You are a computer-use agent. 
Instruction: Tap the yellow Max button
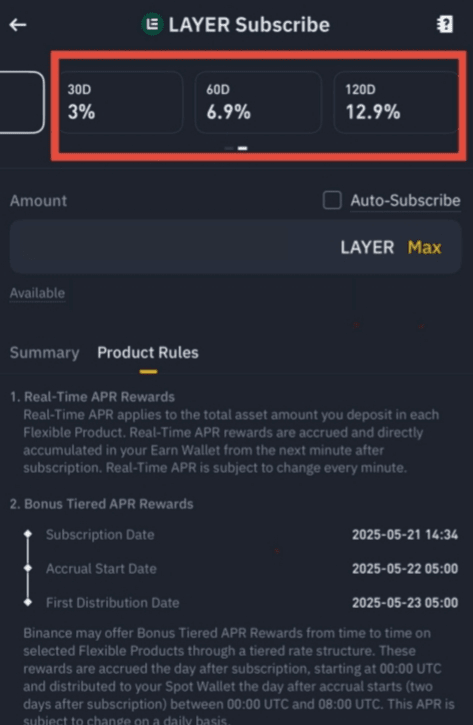click(424, 247)
